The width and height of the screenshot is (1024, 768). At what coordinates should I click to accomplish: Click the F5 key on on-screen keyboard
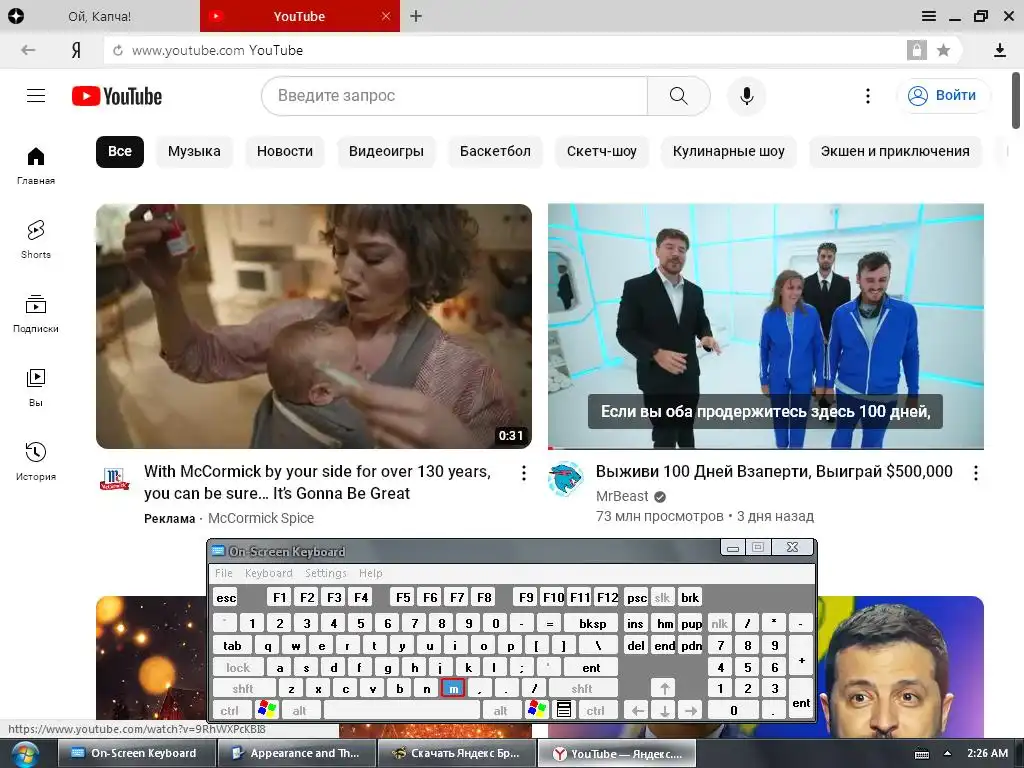403,598
